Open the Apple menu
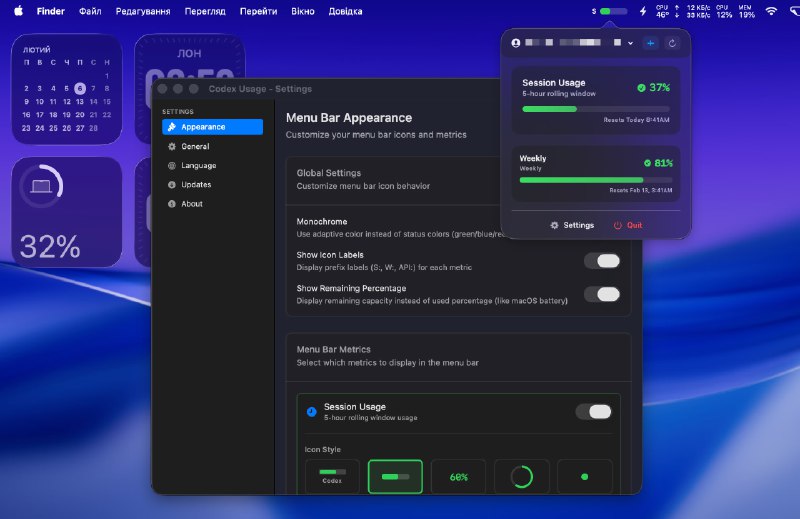 point(18,11)
